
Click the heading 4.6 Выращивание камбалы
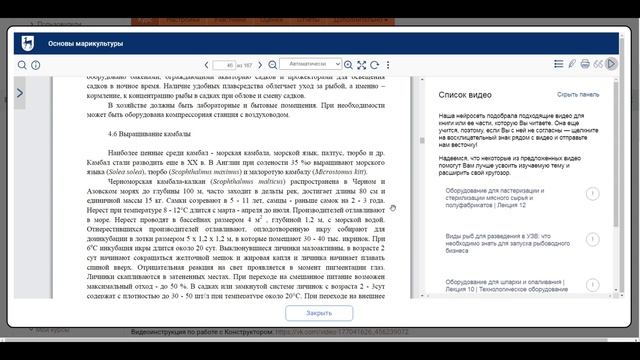tap(149, 133)
